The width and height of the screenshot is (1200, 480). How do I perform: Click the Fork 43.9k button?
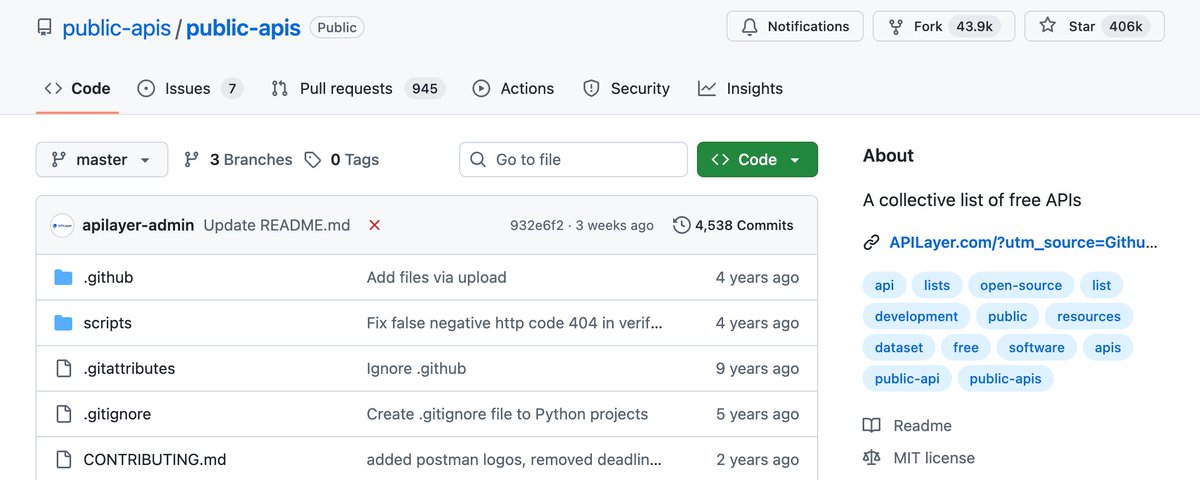[944, 27]
